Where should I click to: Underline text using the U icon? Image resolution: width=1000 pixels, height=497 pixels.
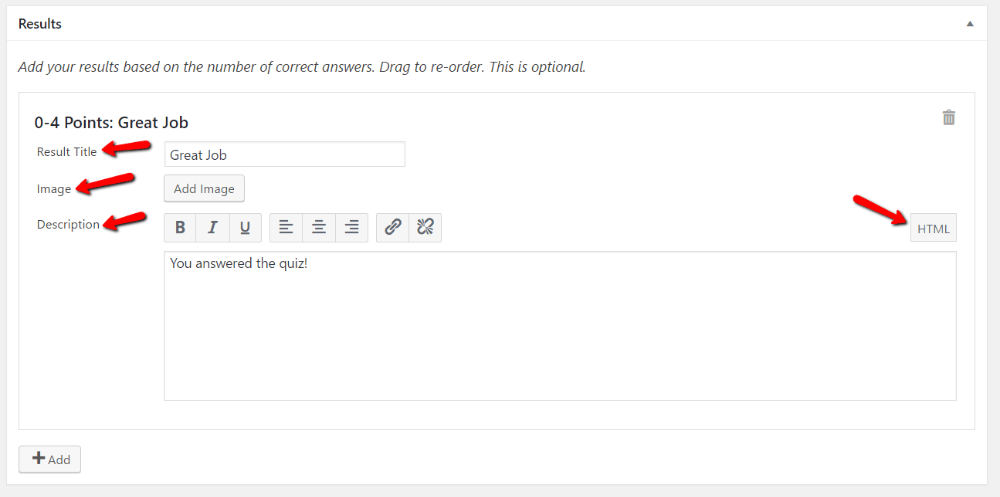tap(245, 228)
